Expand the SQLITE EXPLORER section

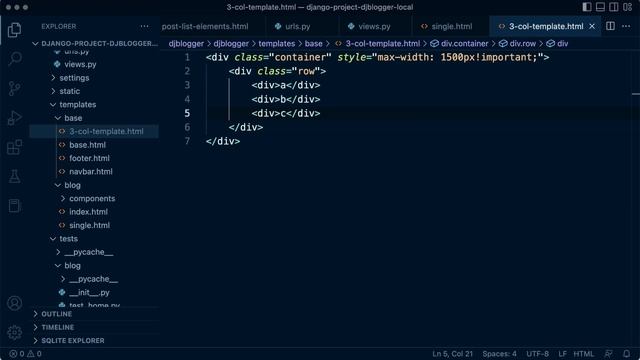(x=73, y=340)
